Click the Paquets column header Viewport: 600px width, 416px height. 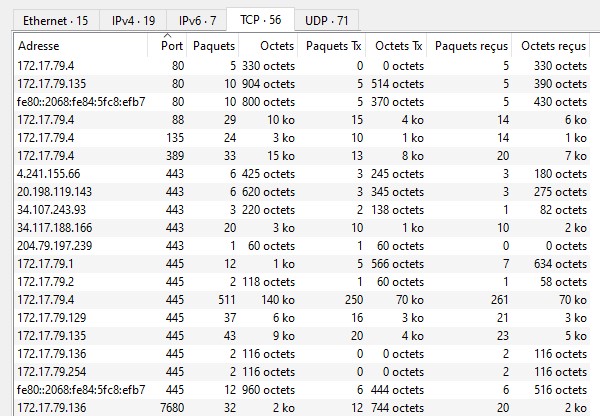214,46
